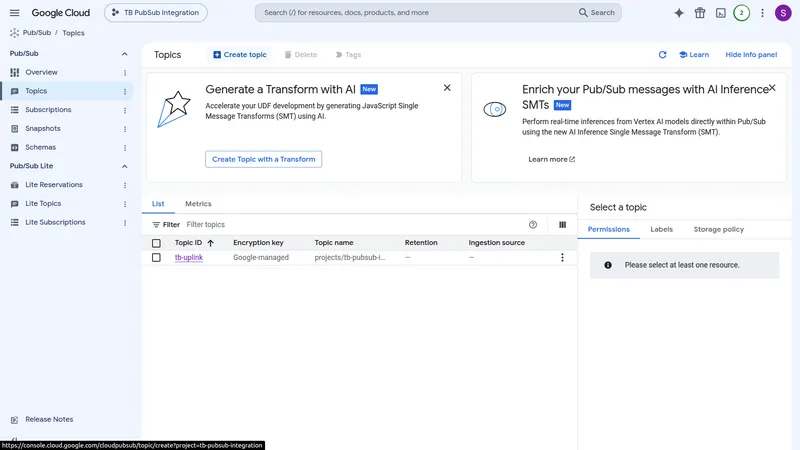The width and height of the screenshot is (800, 450).
Task: Open Lite Topics in sidebar
Action: click(43, 204)
